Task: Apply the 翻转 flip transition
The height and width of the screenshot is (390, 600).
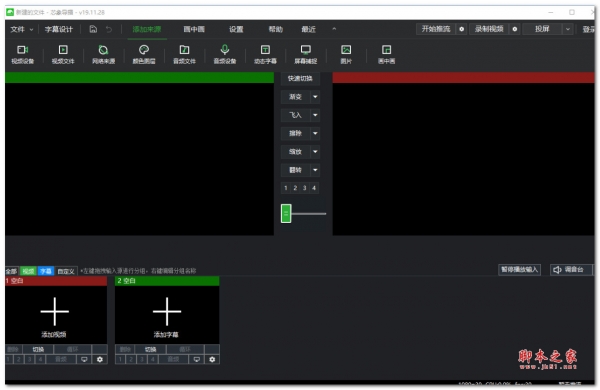Action: click(x=295, y=170)
